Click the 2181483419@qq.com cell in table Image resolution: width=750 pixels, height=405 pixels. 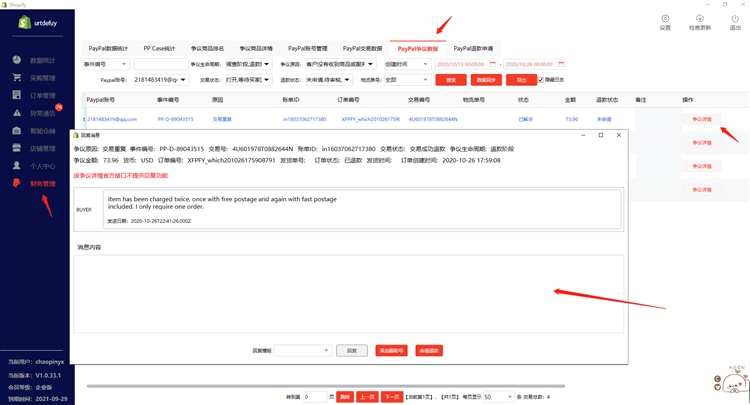(x=112, y=119)
